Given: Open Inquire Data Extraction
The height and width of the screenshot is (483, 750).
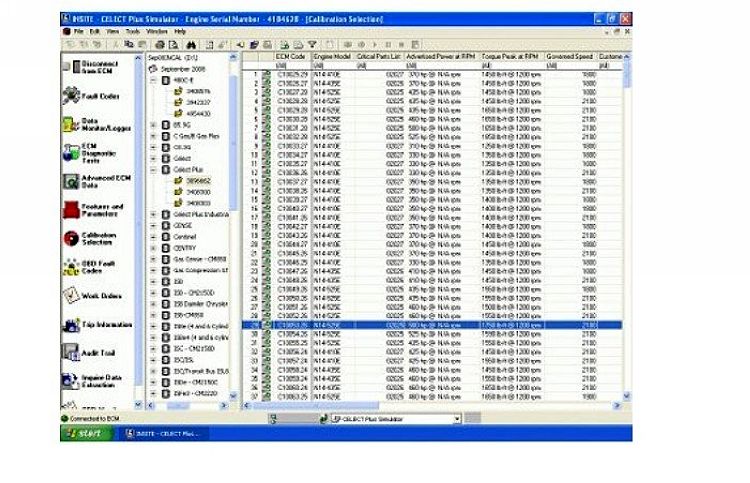Looking at the screenshot, I should [92, 381].
